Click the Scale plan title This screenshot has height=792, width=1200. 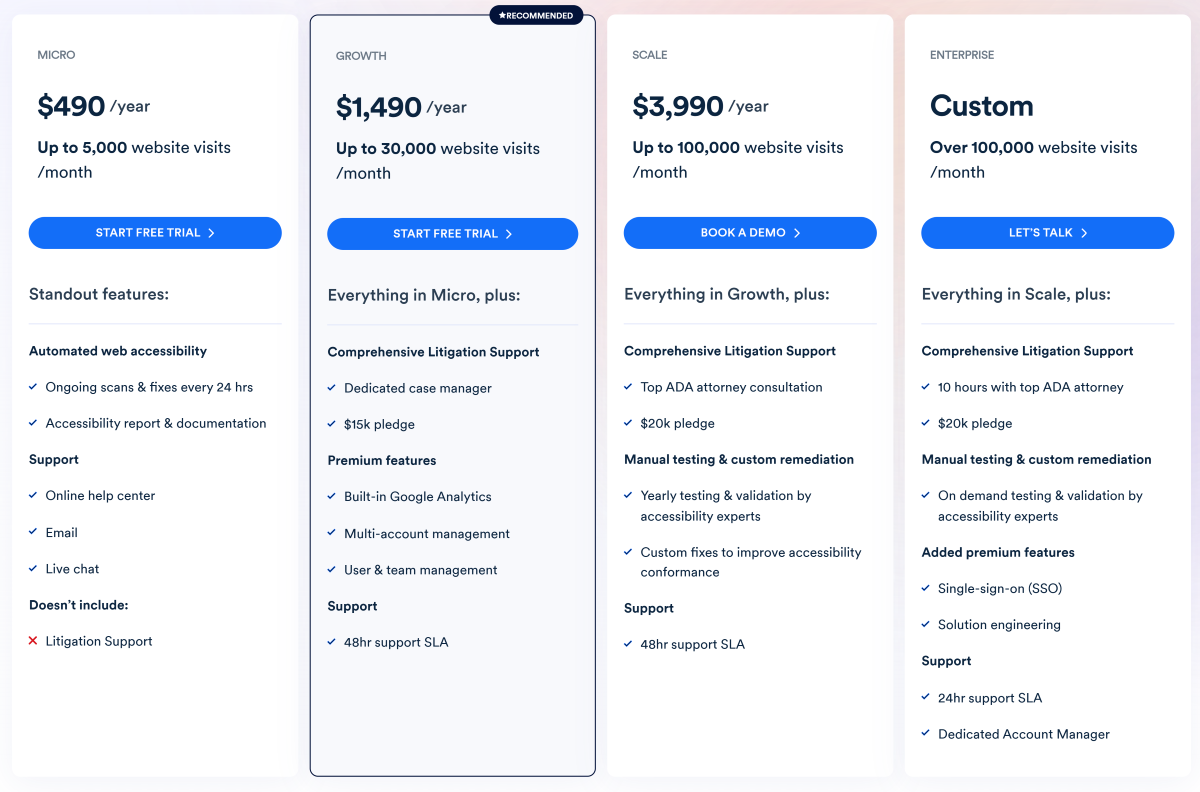click(650, 55)
